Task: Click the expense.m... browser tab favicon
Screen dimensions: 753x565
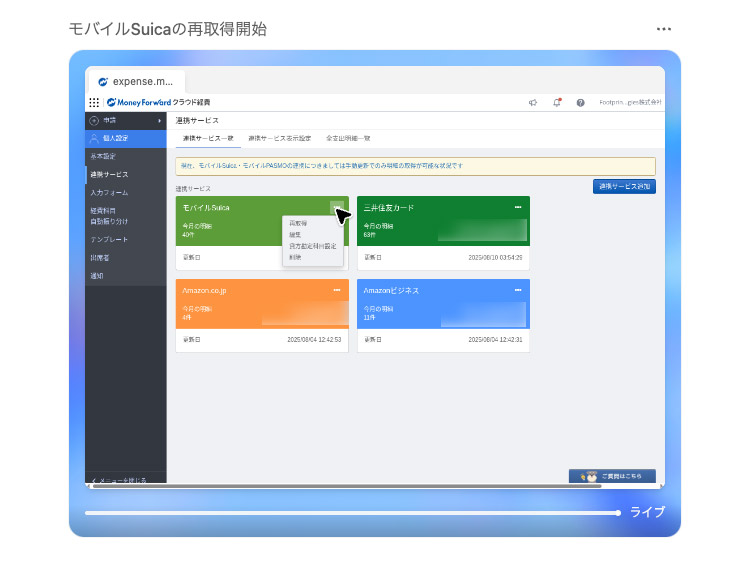Action: tap(103, 82)
